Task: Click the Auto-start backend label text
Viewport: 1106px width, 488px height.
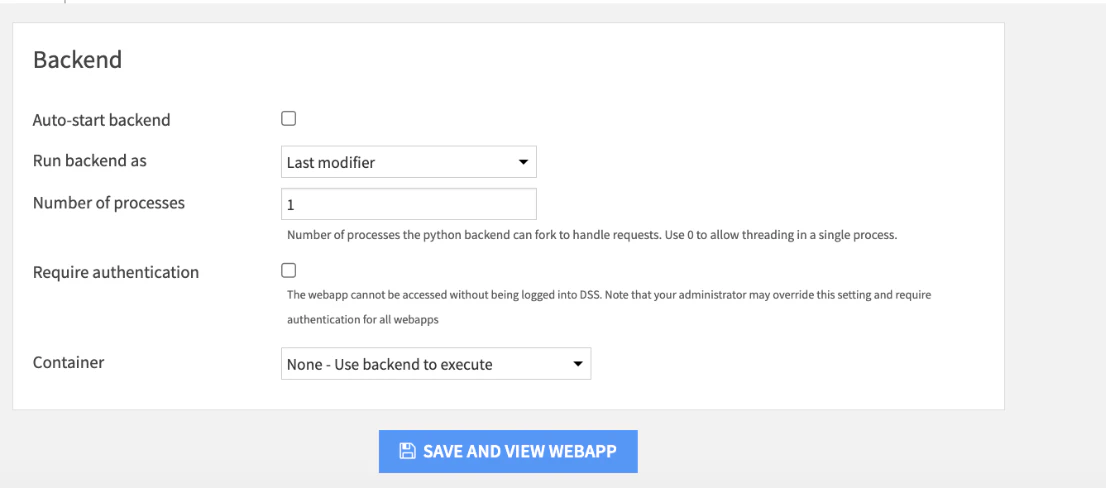Action: 102,120
